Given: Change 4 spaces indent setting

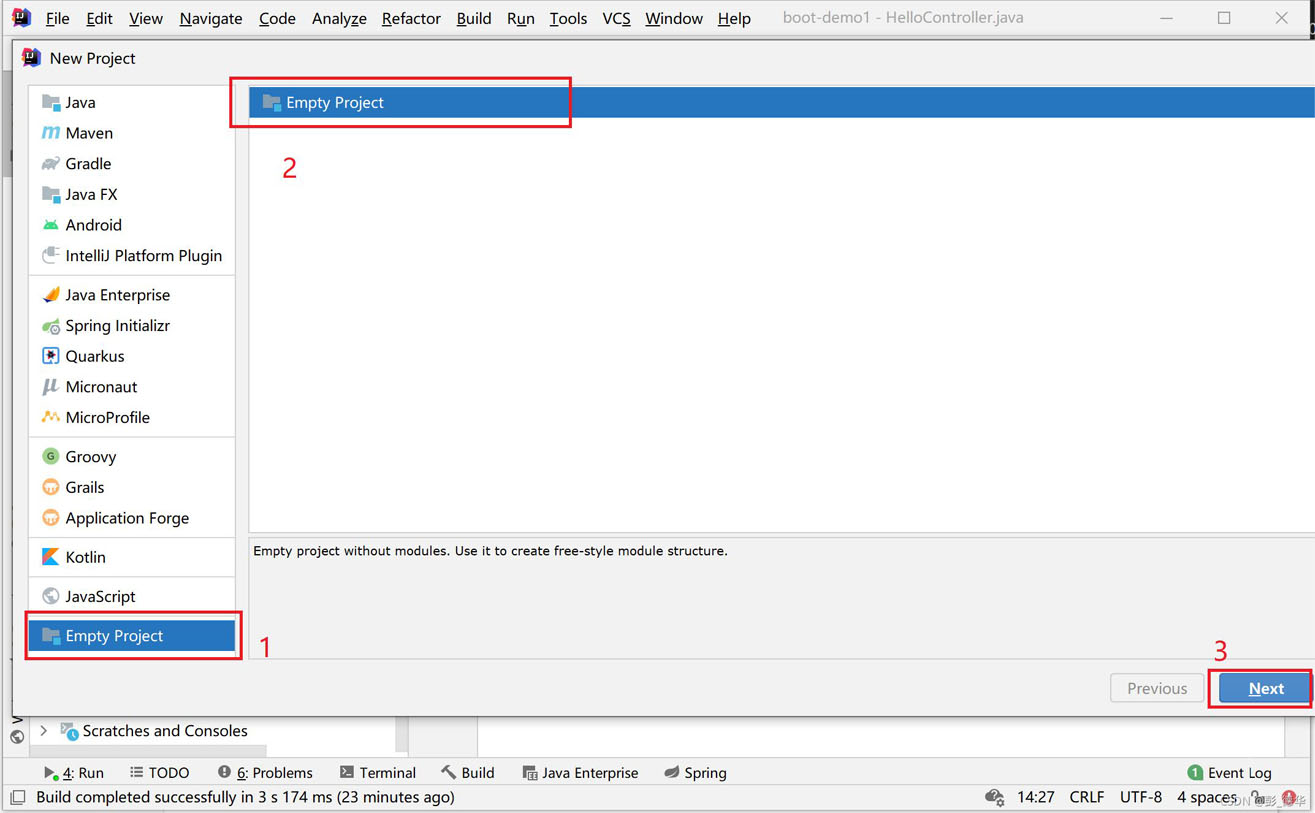Looking at the screenshot, I should click(x=1207, y=797).
